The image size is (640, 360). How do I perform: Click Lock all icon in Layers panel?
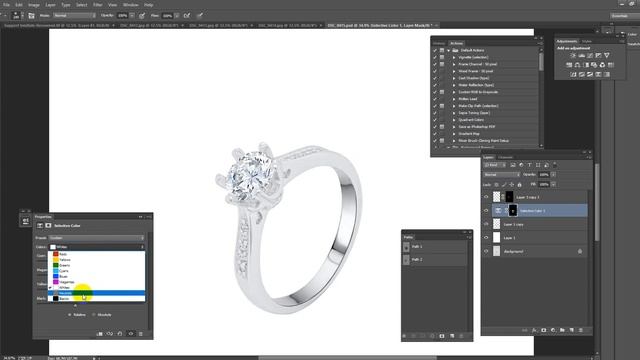coord(520,185)
